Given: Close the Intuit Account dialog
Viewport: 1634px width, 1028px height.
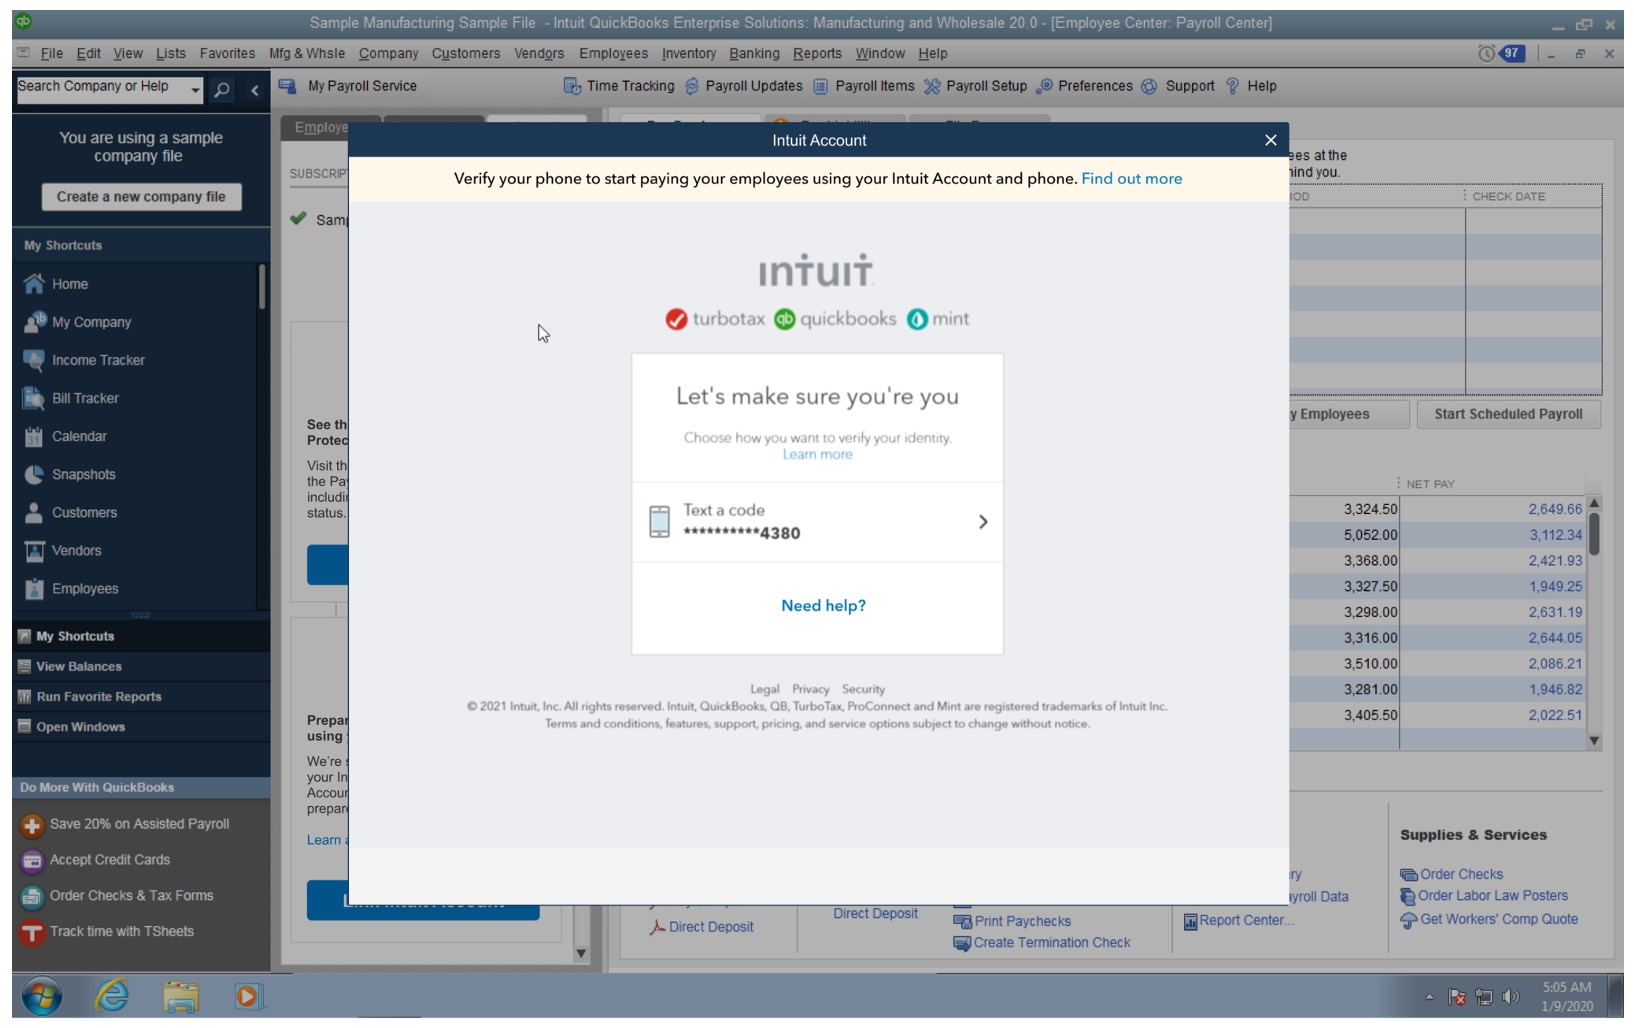Looking at the screenshot, I should click(1270, 140).
